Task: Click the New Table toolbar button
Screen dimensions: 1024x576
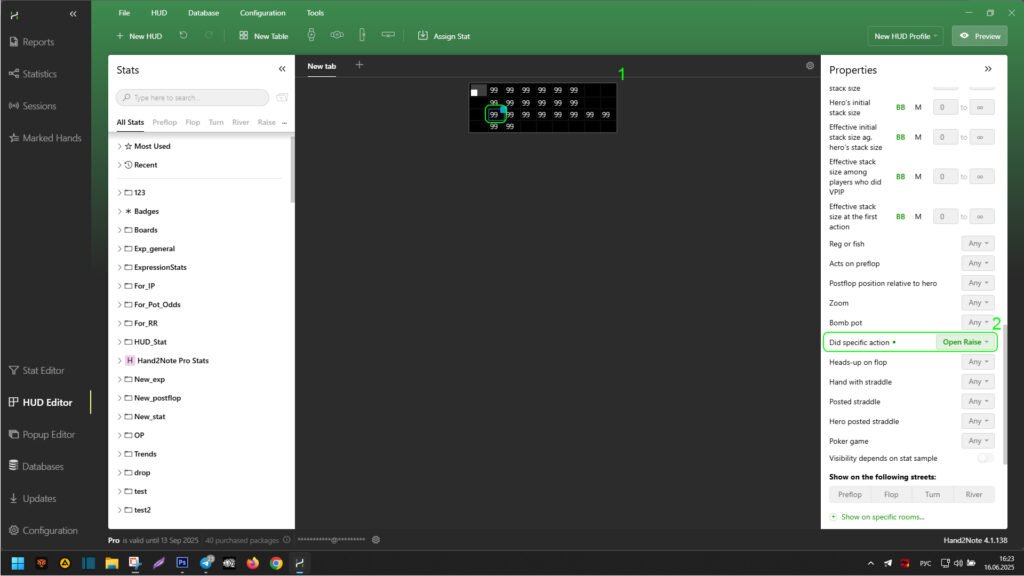Action: (263, 36)
